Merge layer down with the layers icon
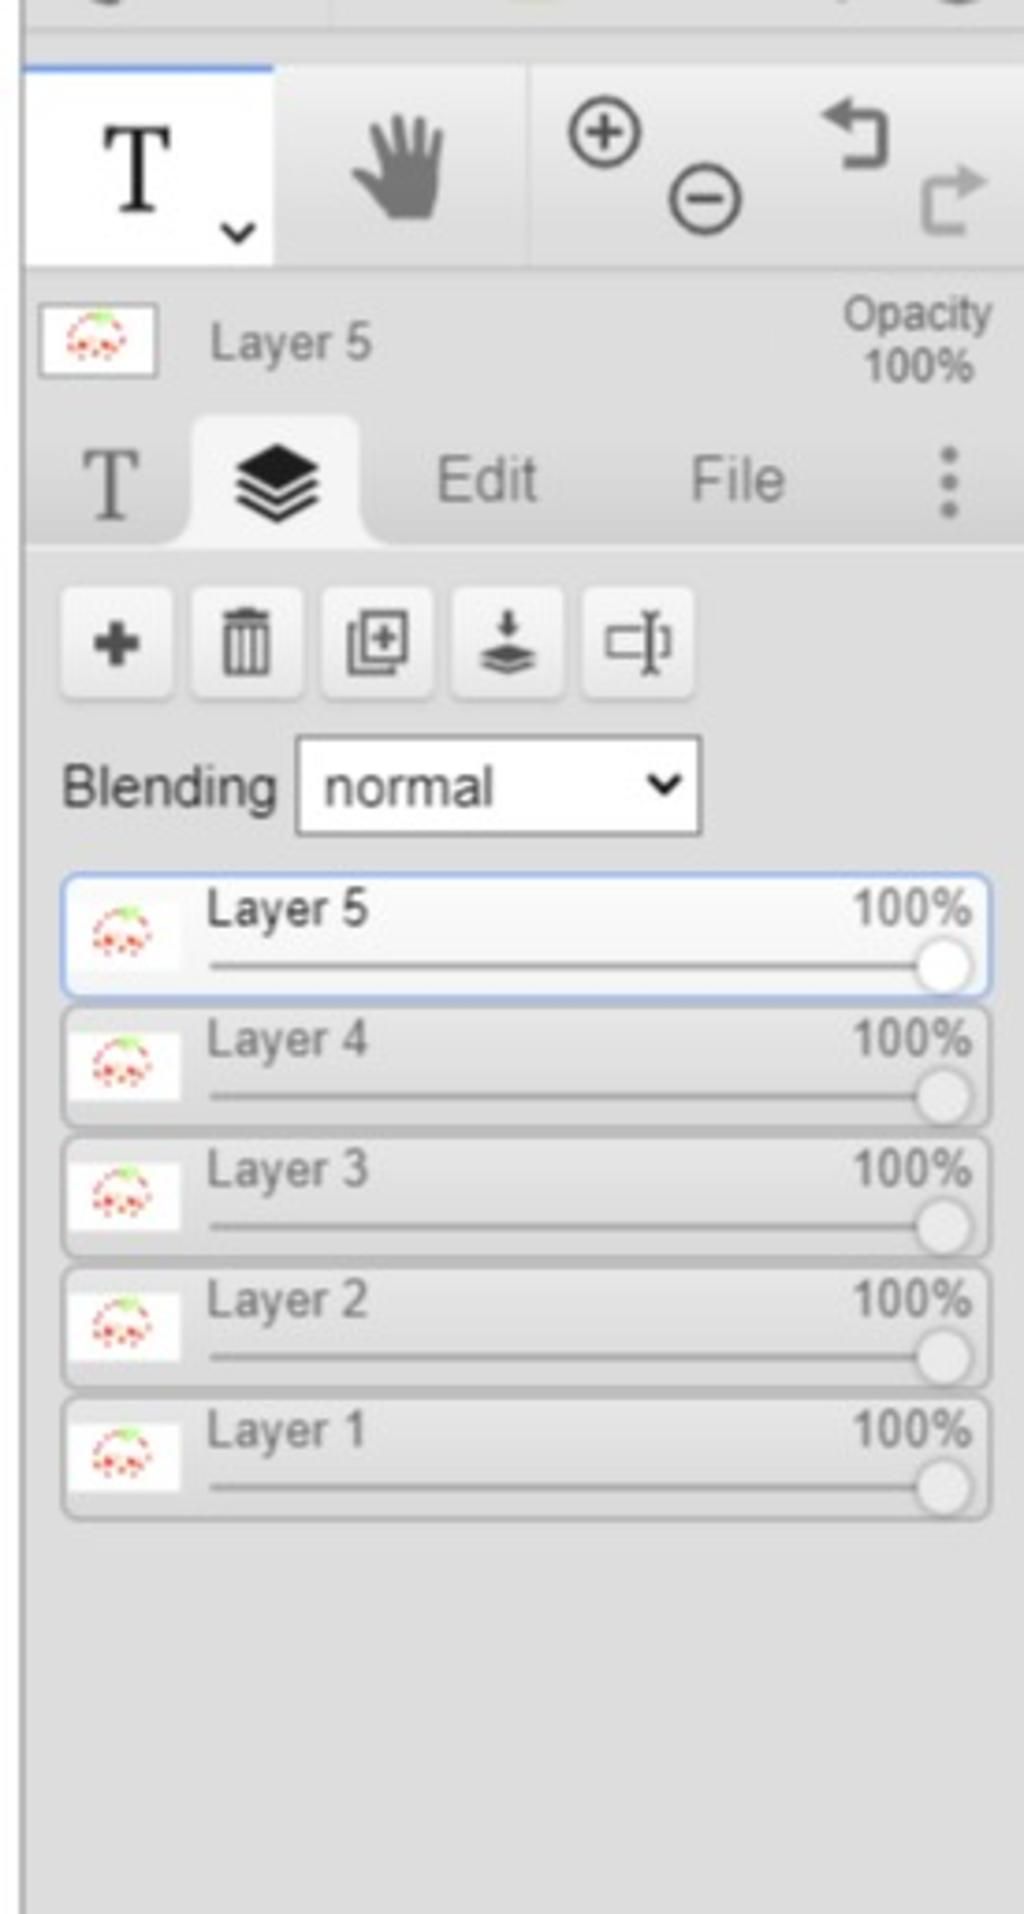The height and width of the screenshot is (1914, 1024). pyautogui.click(x=507, y=642)
